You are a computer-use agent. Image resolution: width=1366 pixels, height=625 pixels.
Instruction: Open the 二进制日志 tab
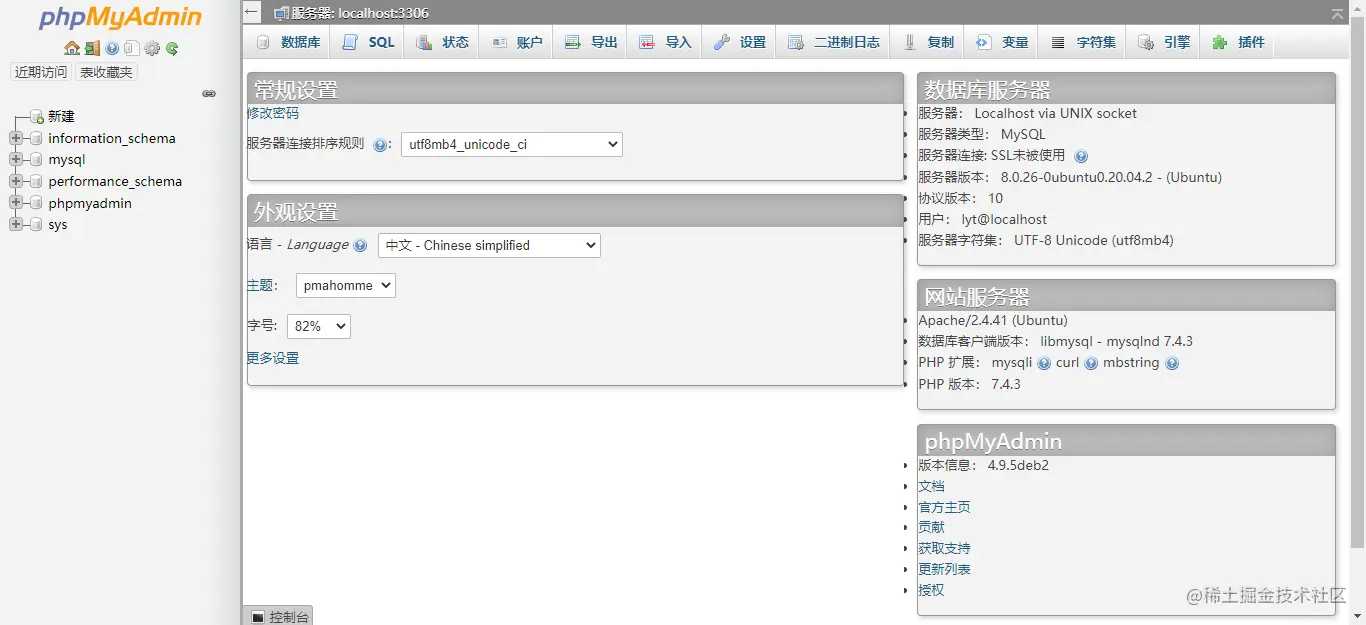(x=833, y=42)
